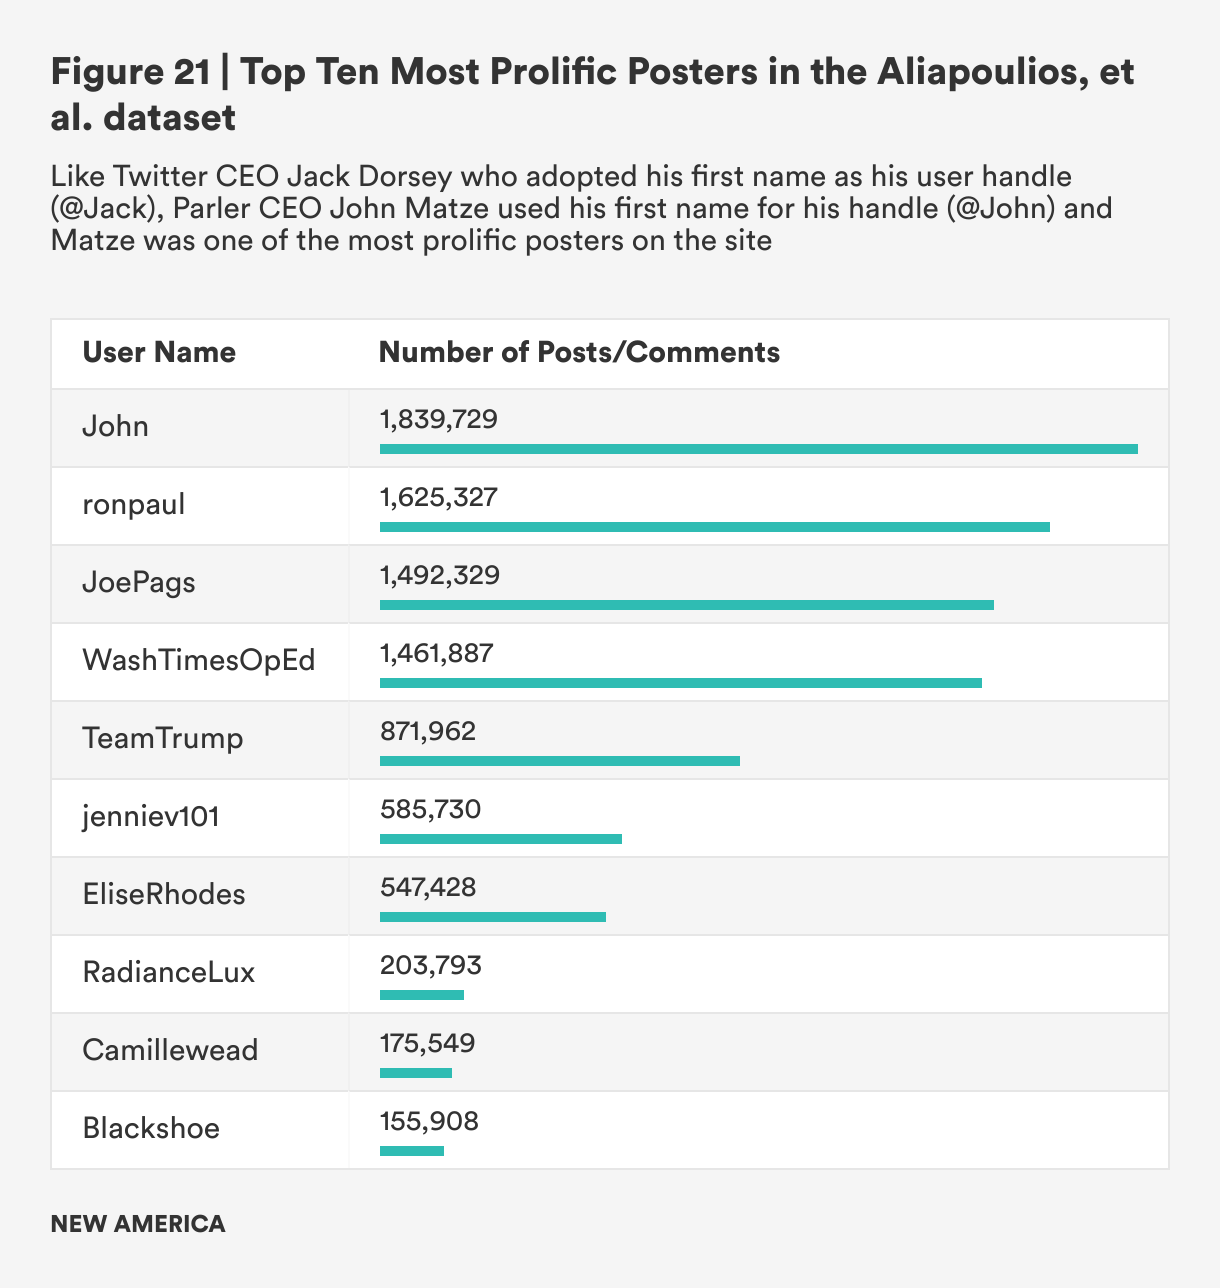
Task: Click the teal bar for John
Action: click(758, 449)
